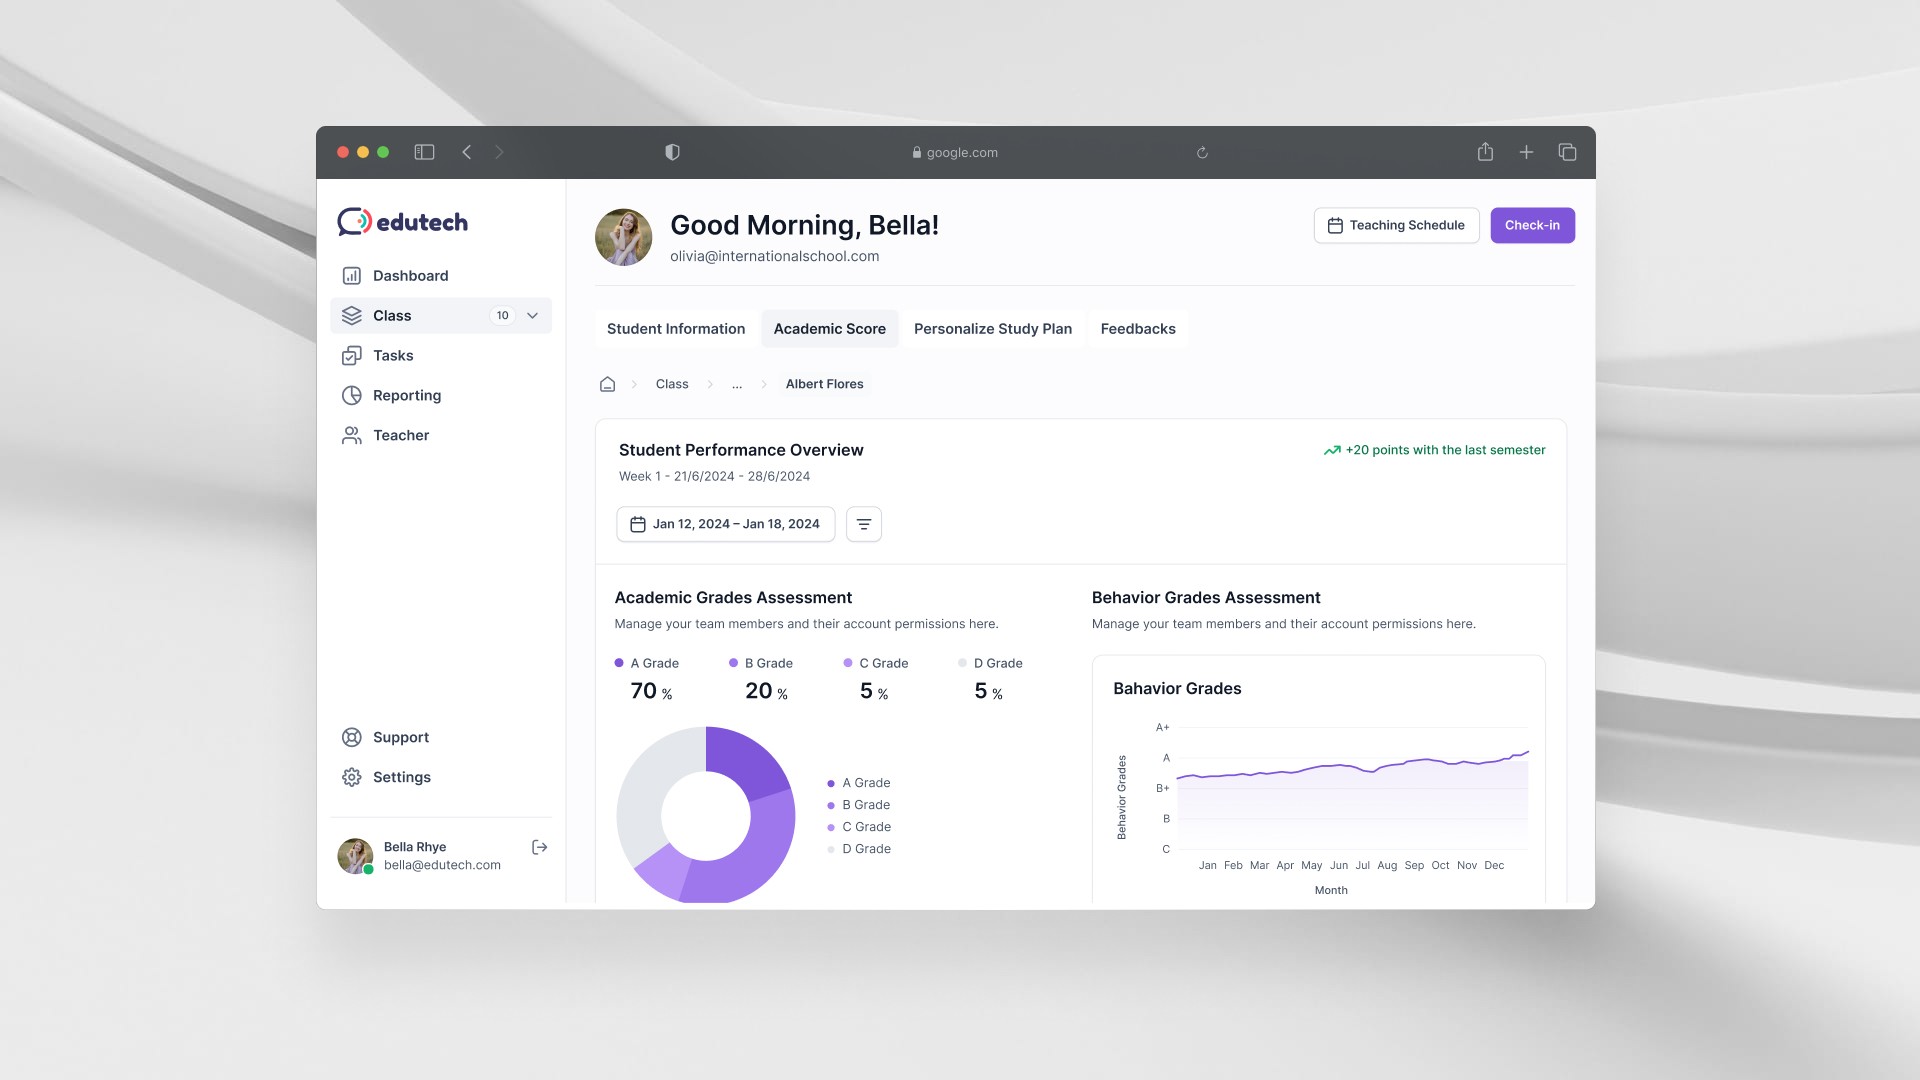Expand the Class menu chevron

point(530,315)
